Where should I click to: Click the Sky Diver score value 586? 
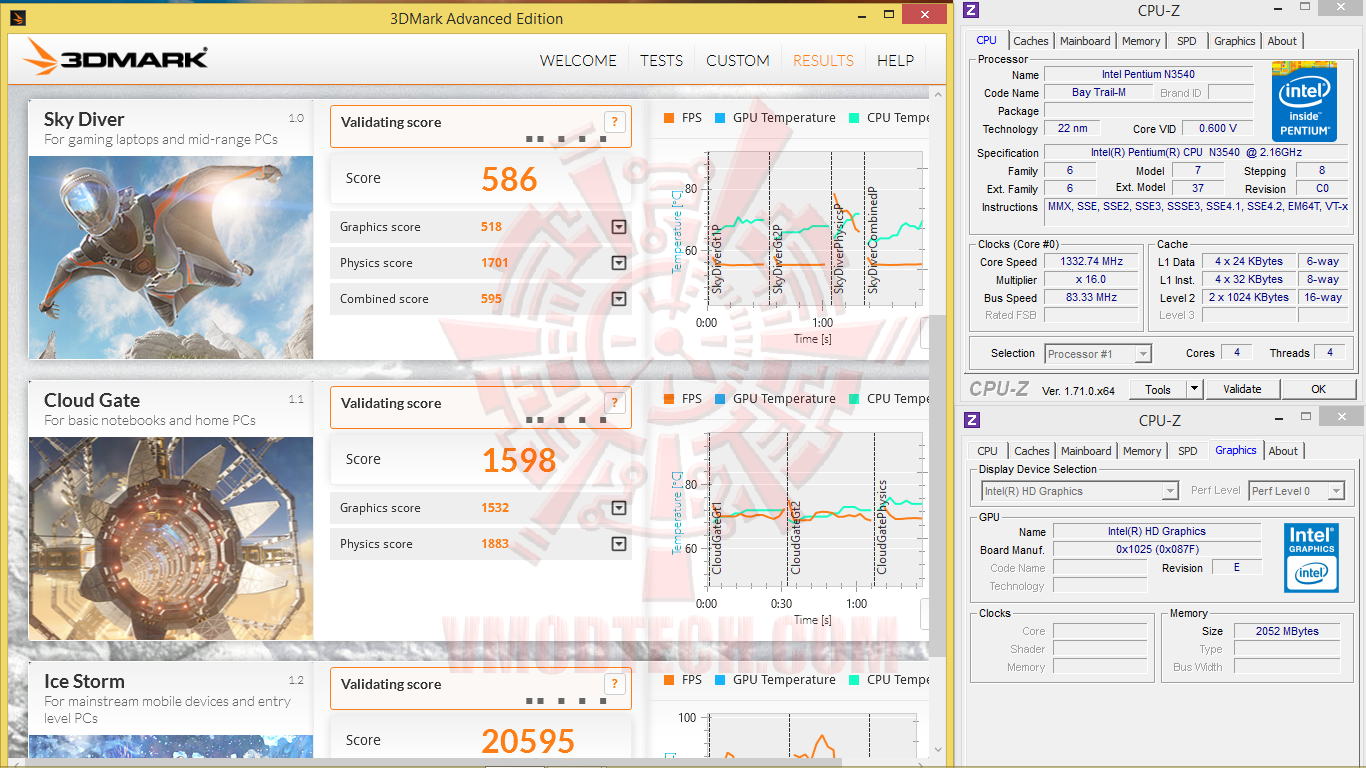coord(509,179)
